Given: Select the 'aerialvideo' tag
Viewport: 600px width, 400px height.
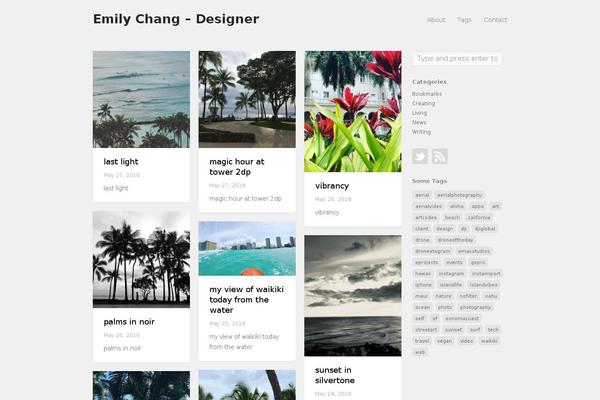Looking at the screenshot, I should (x=429, y=206).
